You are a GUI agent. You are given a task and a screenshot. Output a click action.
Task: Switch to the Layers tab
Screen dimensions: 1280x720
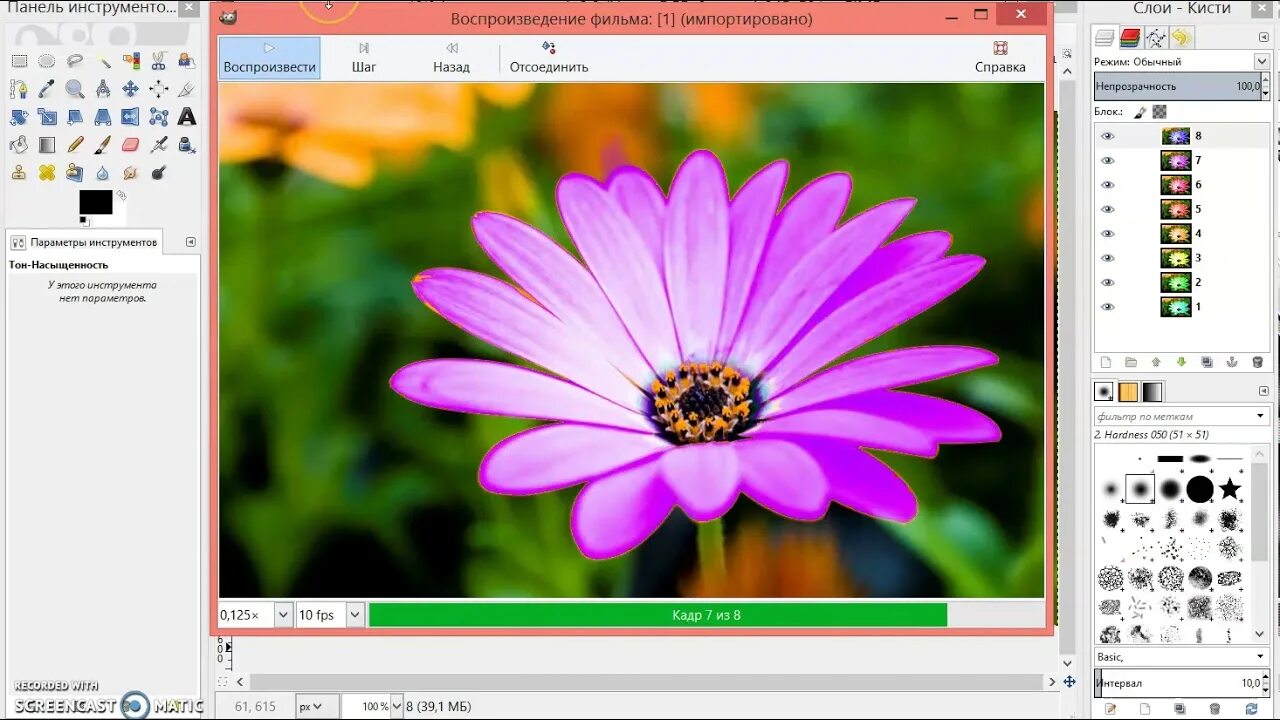point(1105,38)
